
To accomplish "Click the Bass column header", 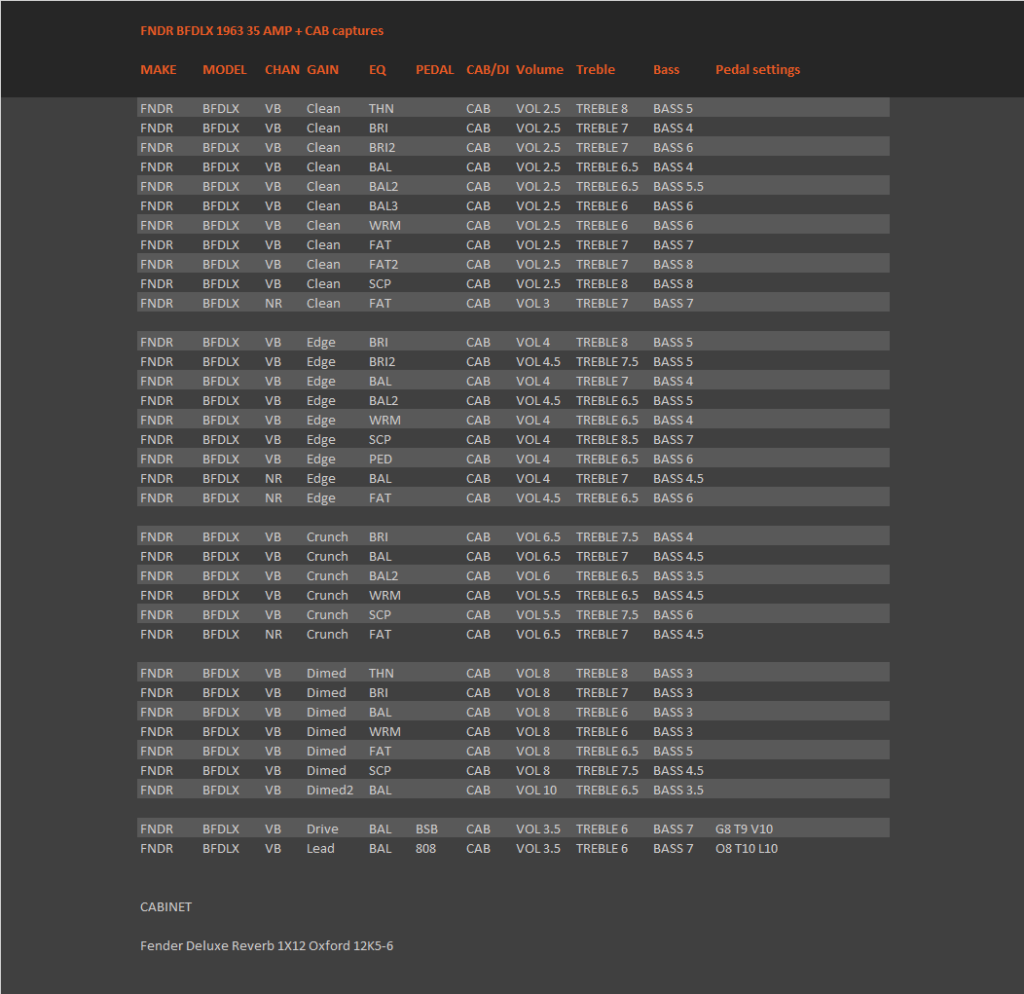I will tap(666, 70).
